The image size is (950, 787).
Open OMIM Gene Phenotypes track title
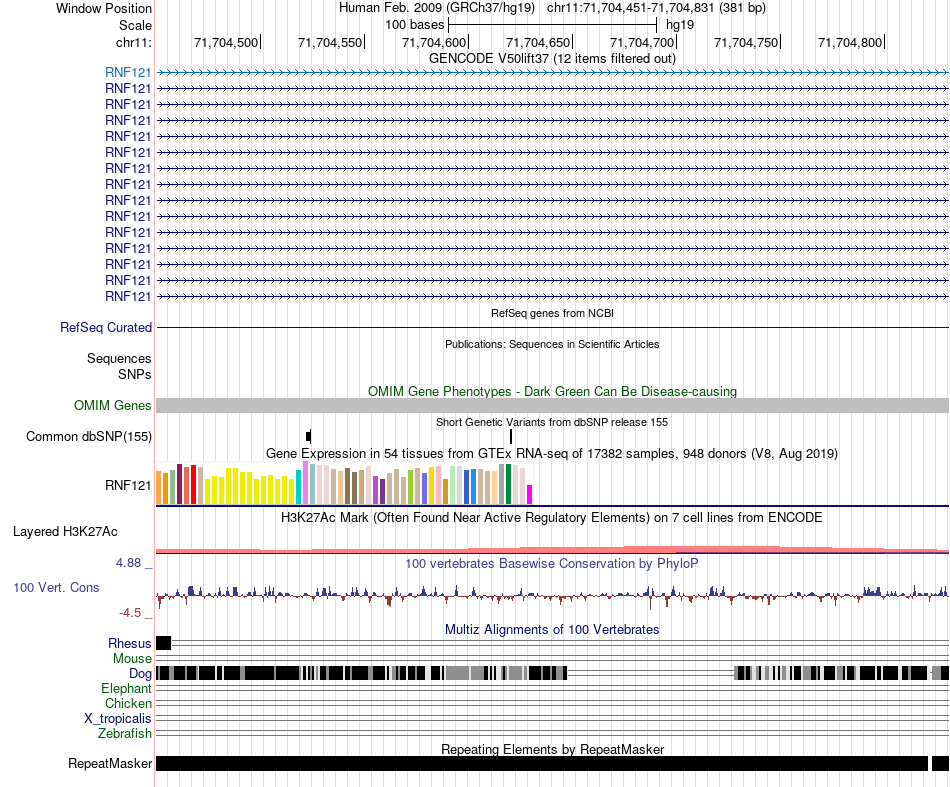click(x=552, y=391)
